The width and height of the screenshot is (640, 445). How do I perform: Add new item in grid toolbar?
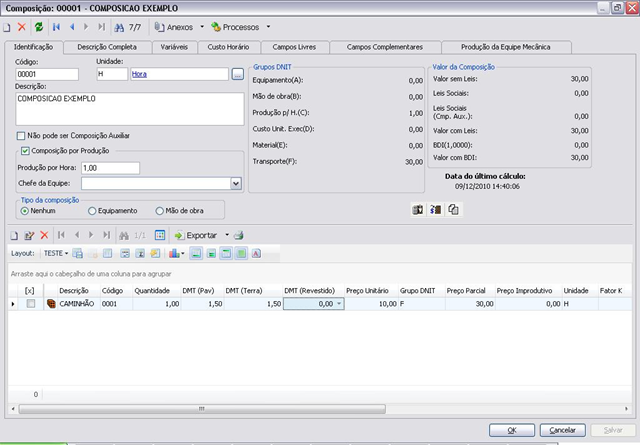pos(14,235)
